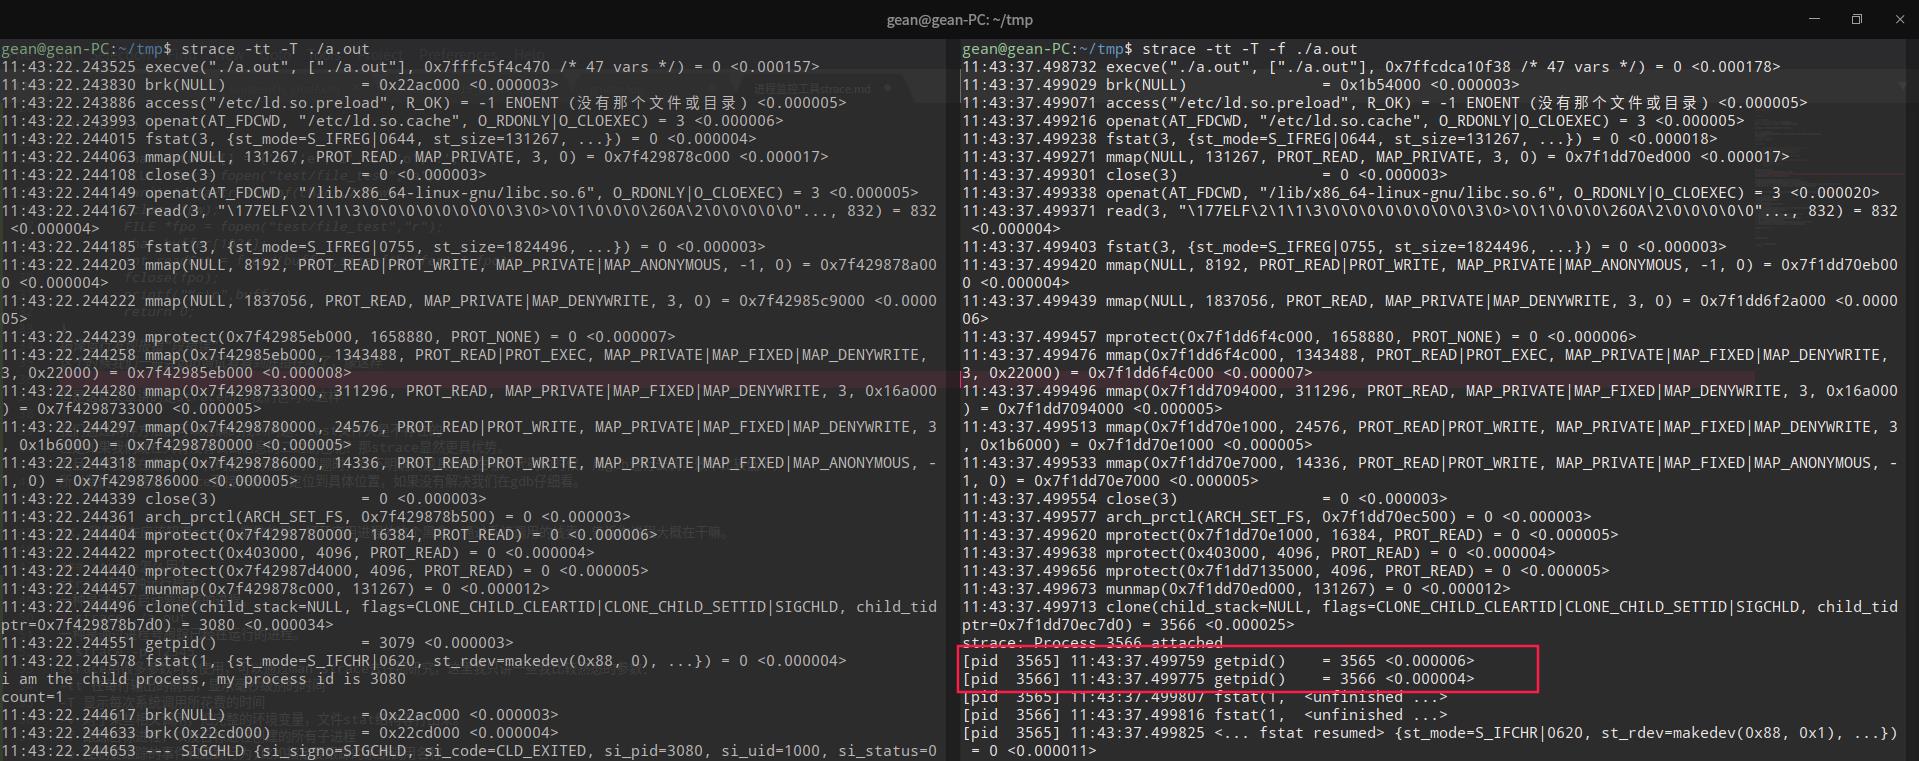Select the [pid 3565] fstat resumed line

pos(1430,741)
